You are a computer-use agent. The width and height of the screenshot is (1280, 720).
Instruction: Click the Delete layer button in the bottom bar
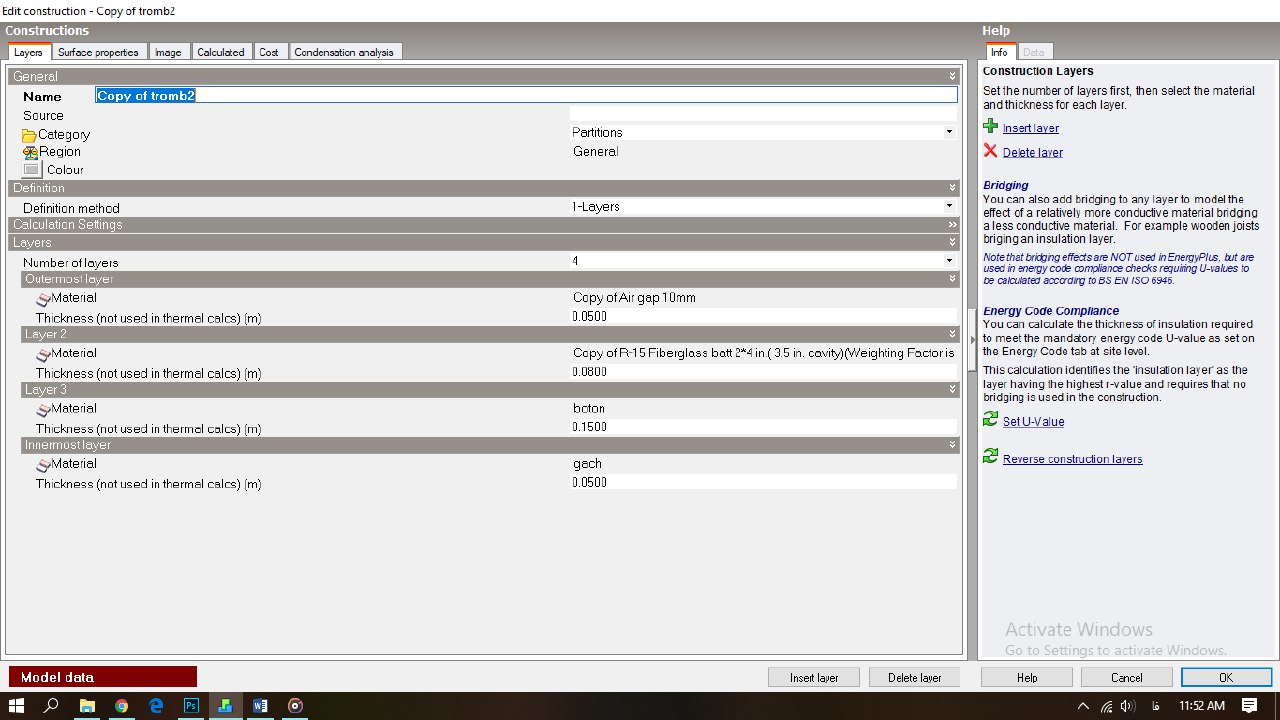(915, 677)
